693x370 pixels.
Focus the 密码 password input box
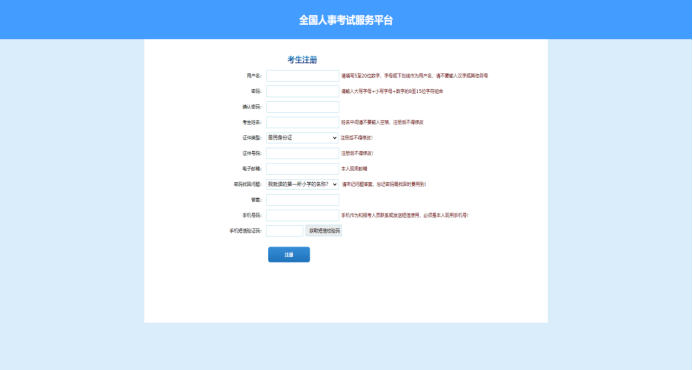302,91
